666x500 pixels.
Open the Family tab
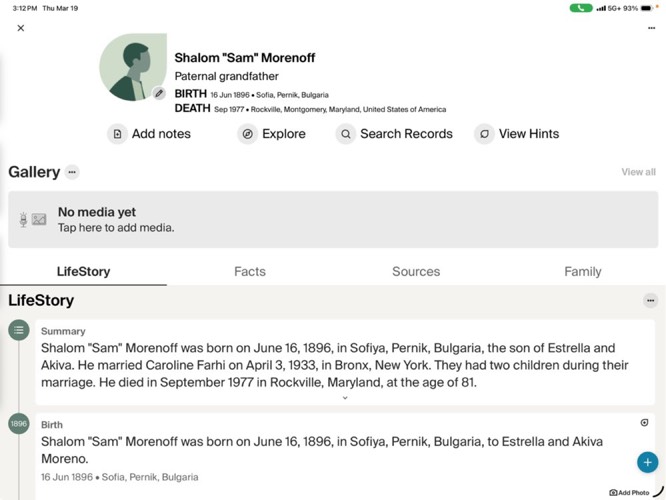pos(582,271)
